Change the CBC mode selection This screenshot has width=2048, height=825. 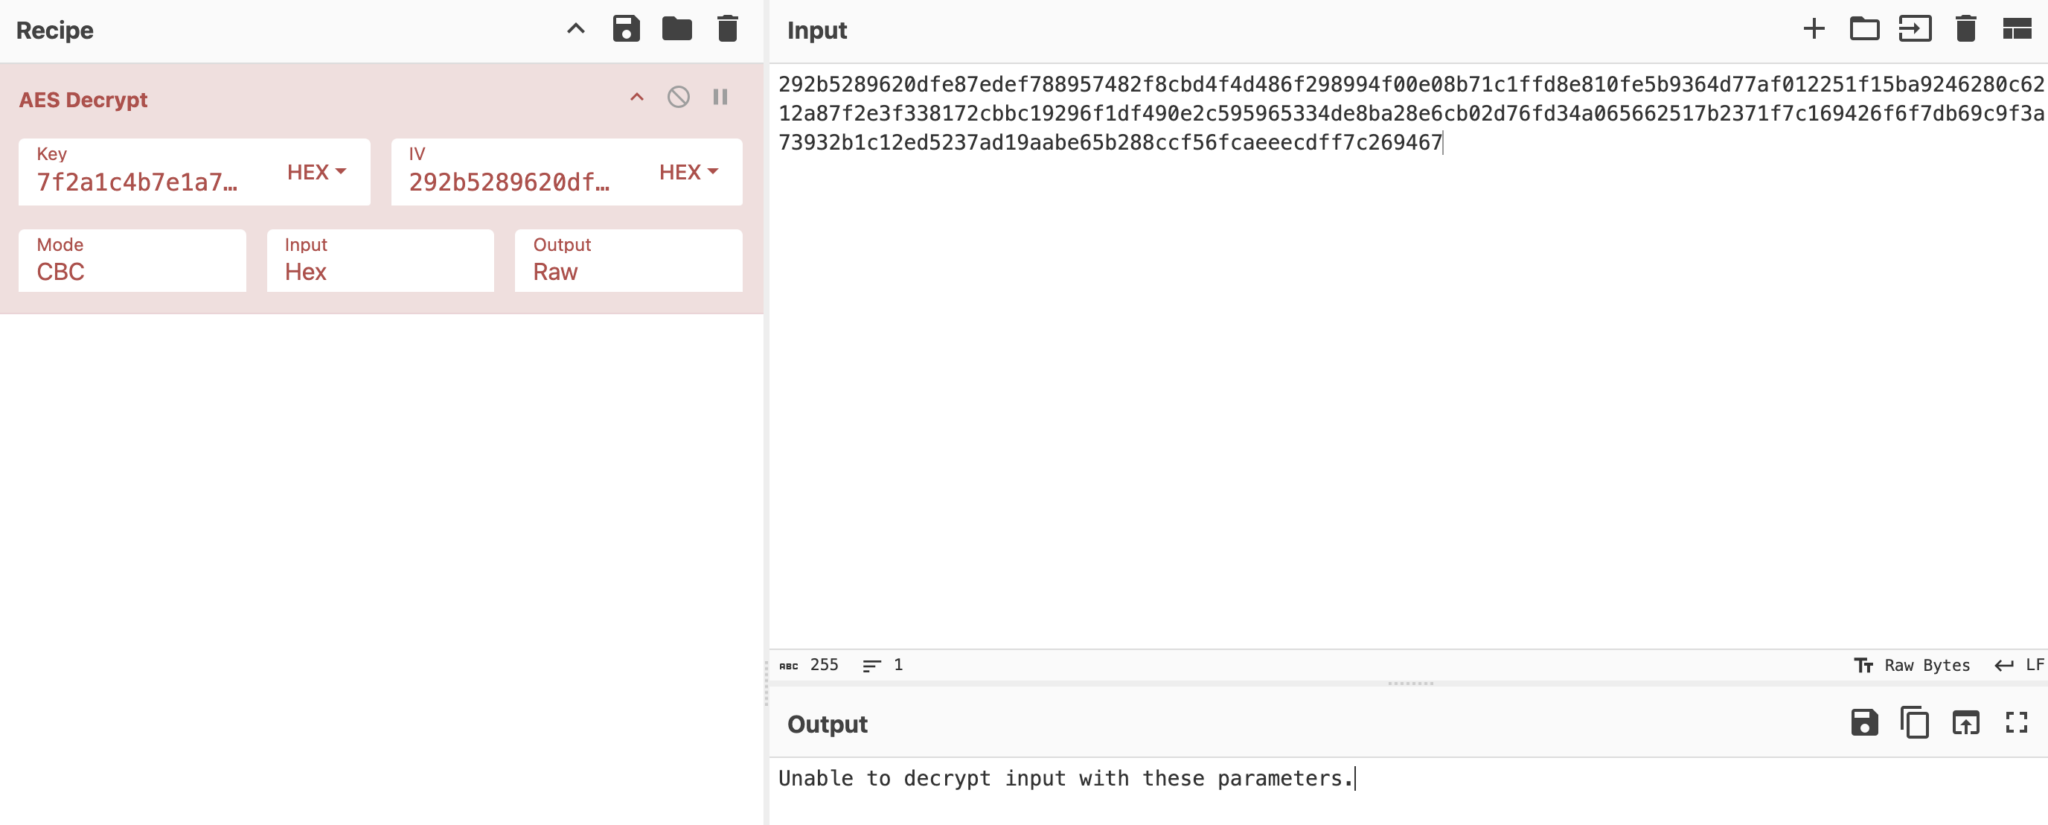[132, 262]
